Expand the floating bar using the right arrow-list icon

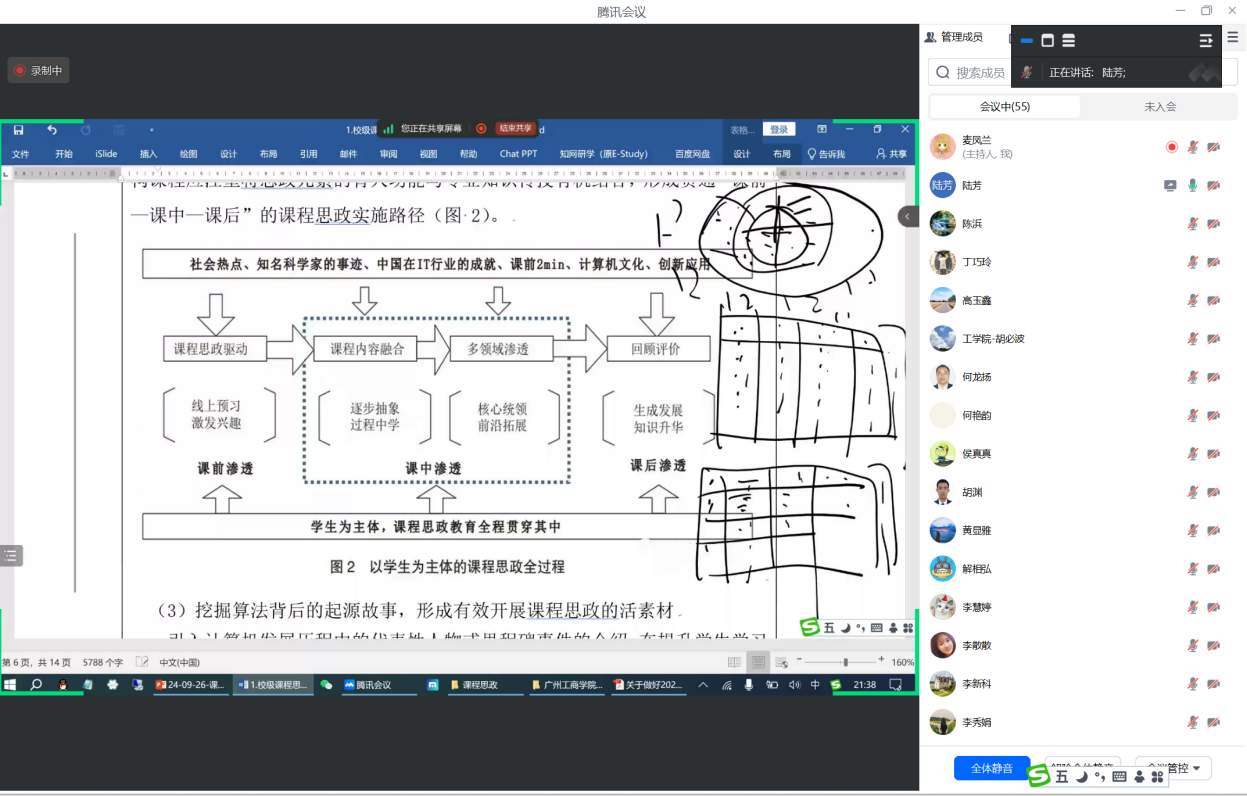(1205, 41)
